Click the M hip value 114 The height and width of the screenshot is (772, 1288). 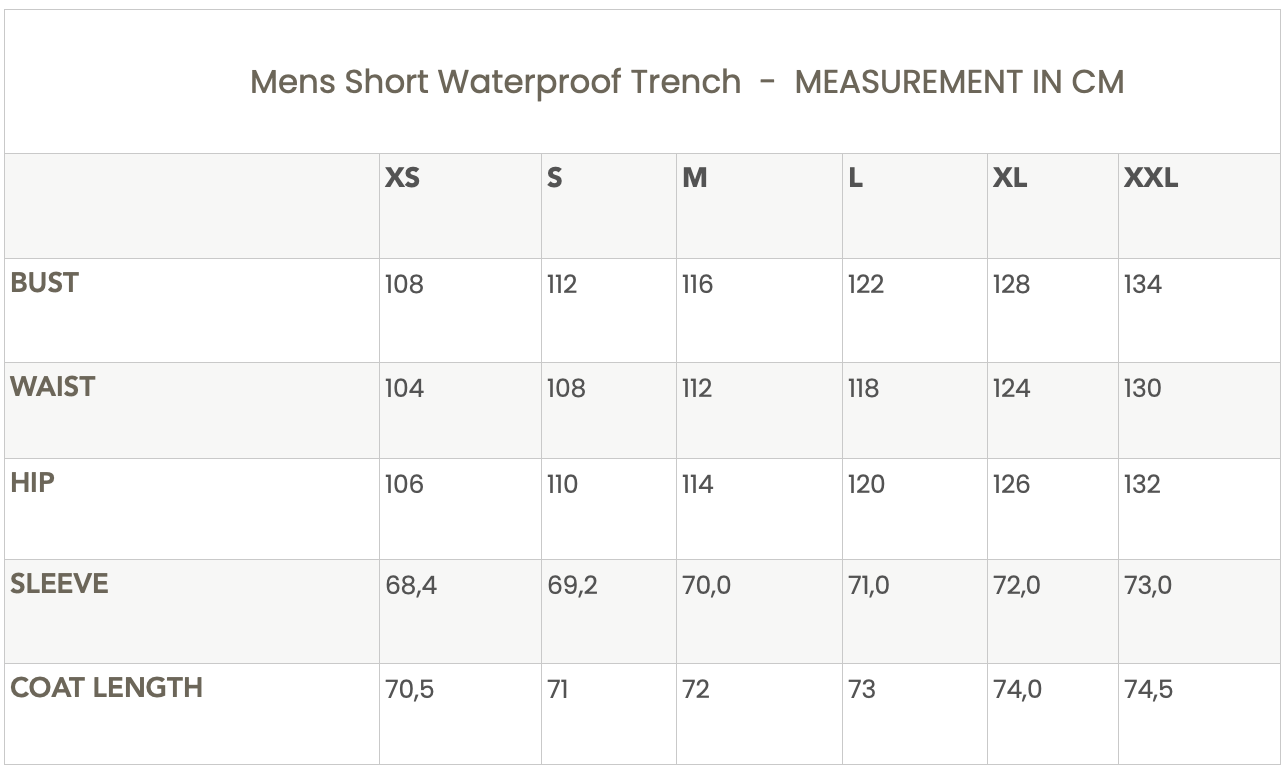click(697, 485)
